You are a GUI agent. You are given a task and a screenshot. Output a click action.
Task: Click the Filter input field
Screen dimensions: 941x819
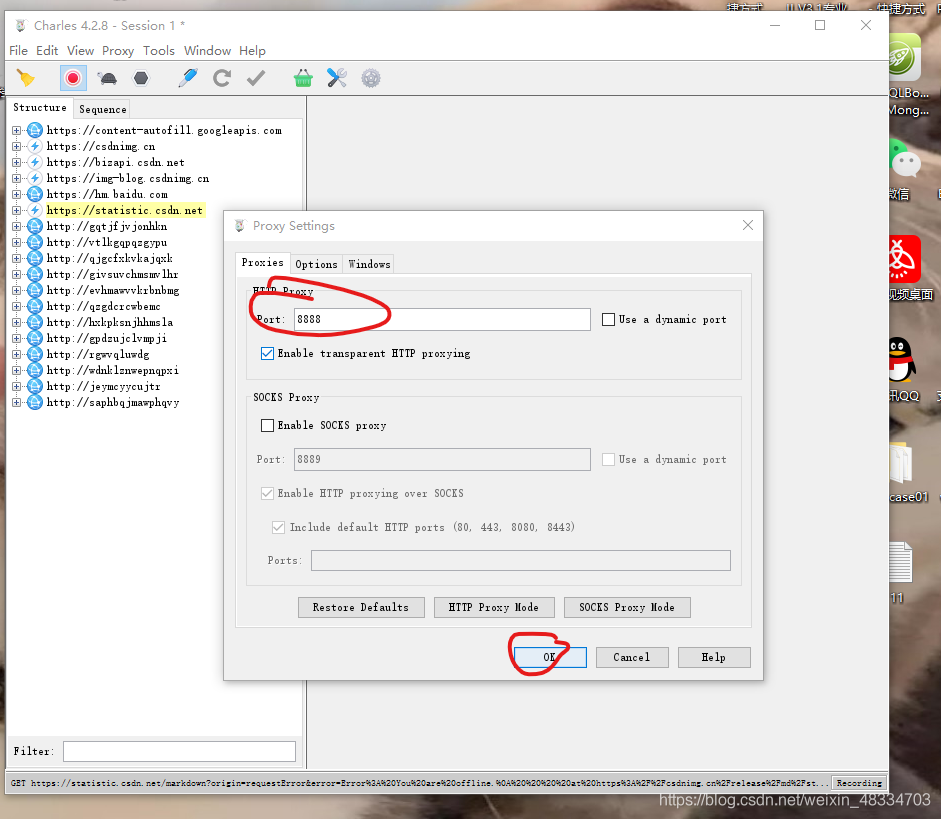(179, 751)
